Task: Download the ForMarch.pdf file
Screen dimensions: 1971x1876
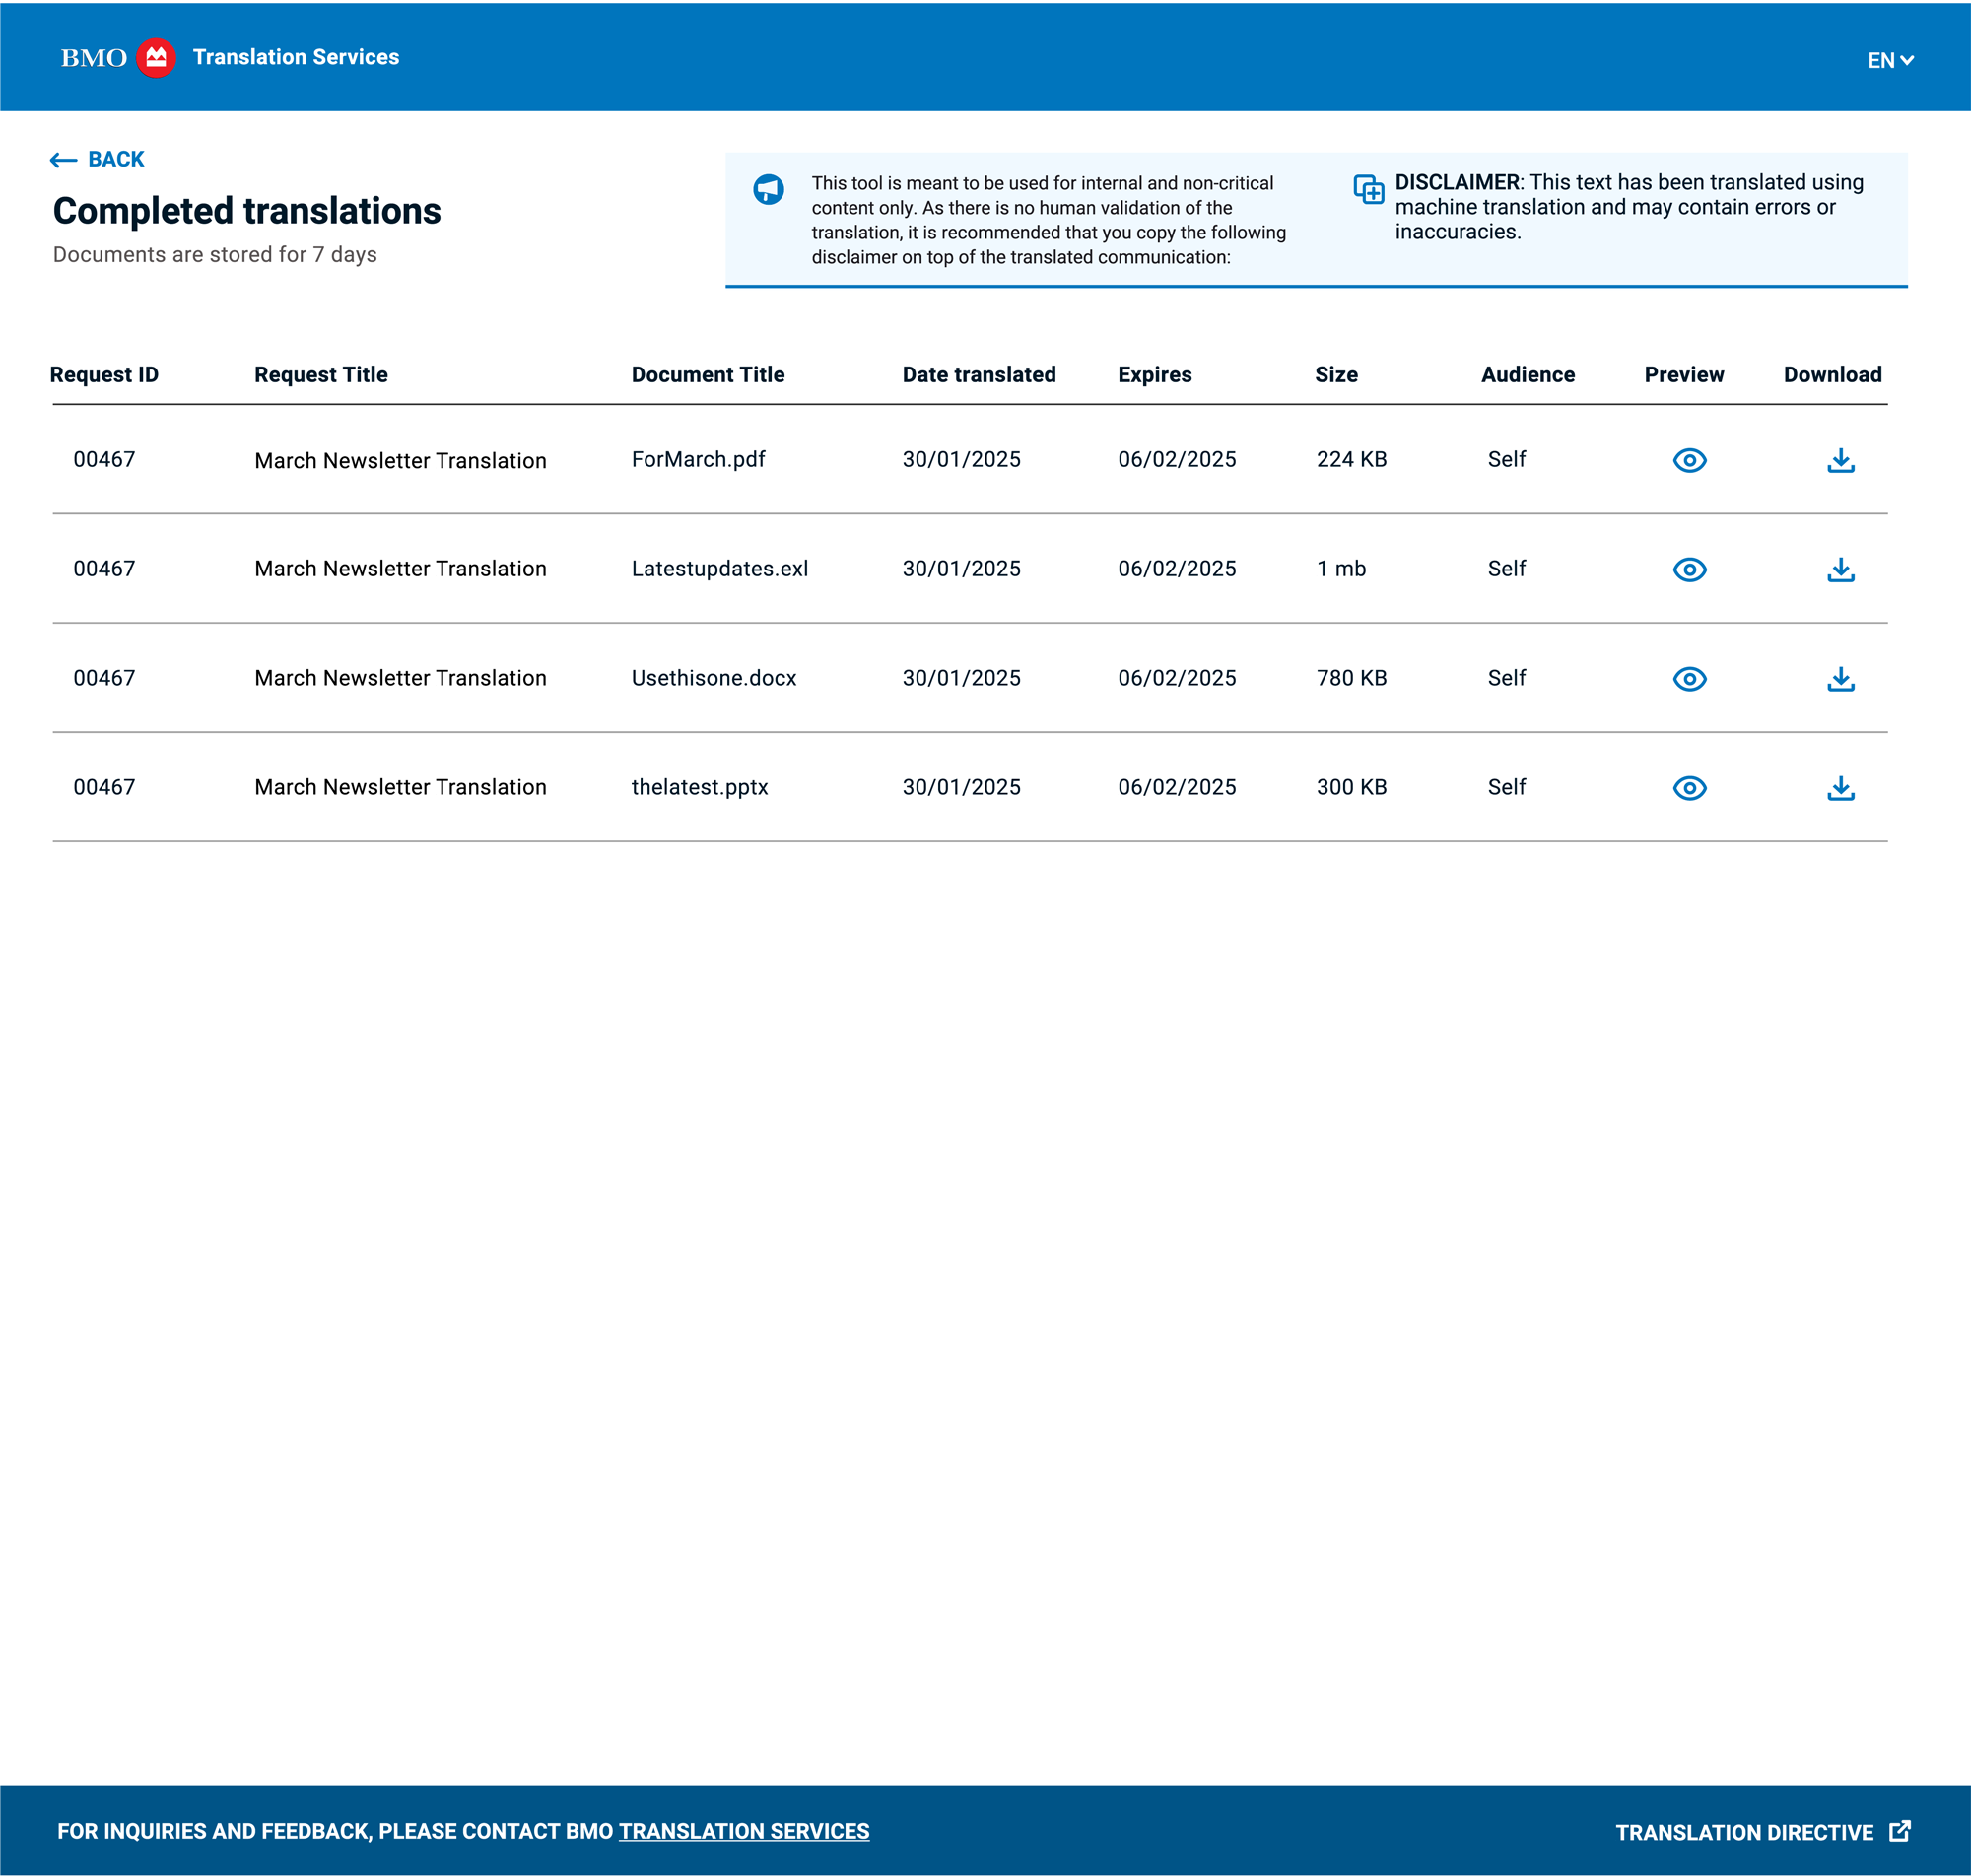Action: pyautogui.click(x=1840, y=460)
